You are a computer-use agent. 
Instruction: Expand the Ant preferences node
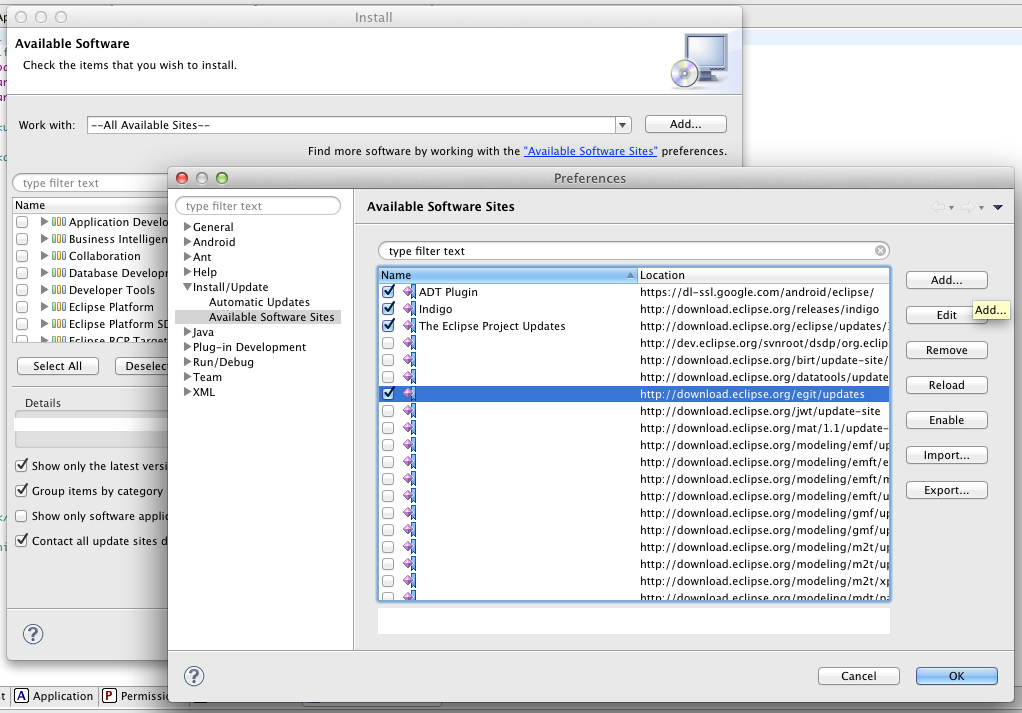[187, 257]
